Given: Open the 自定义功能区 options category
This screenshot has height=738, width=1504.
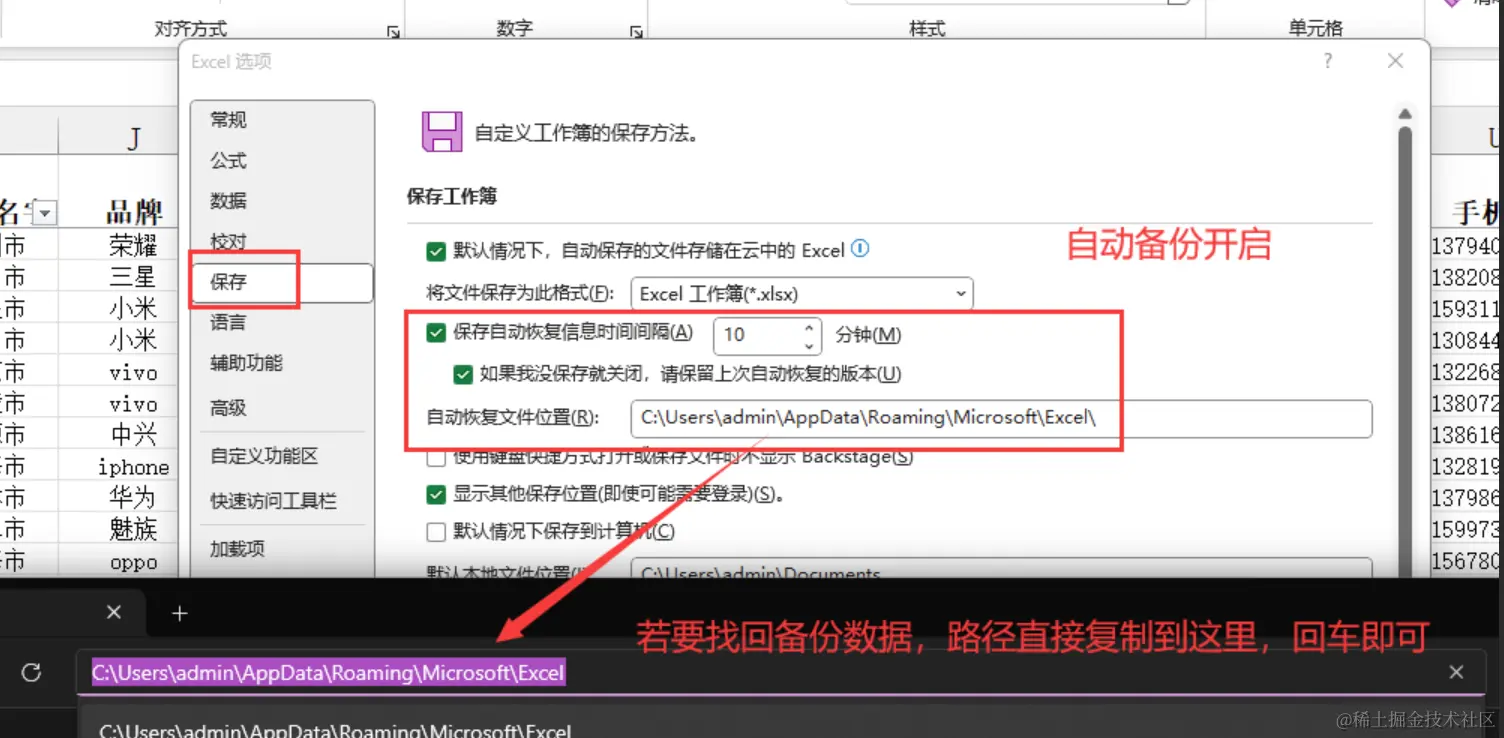Looking at the screenshot, I should coord(264,456).
